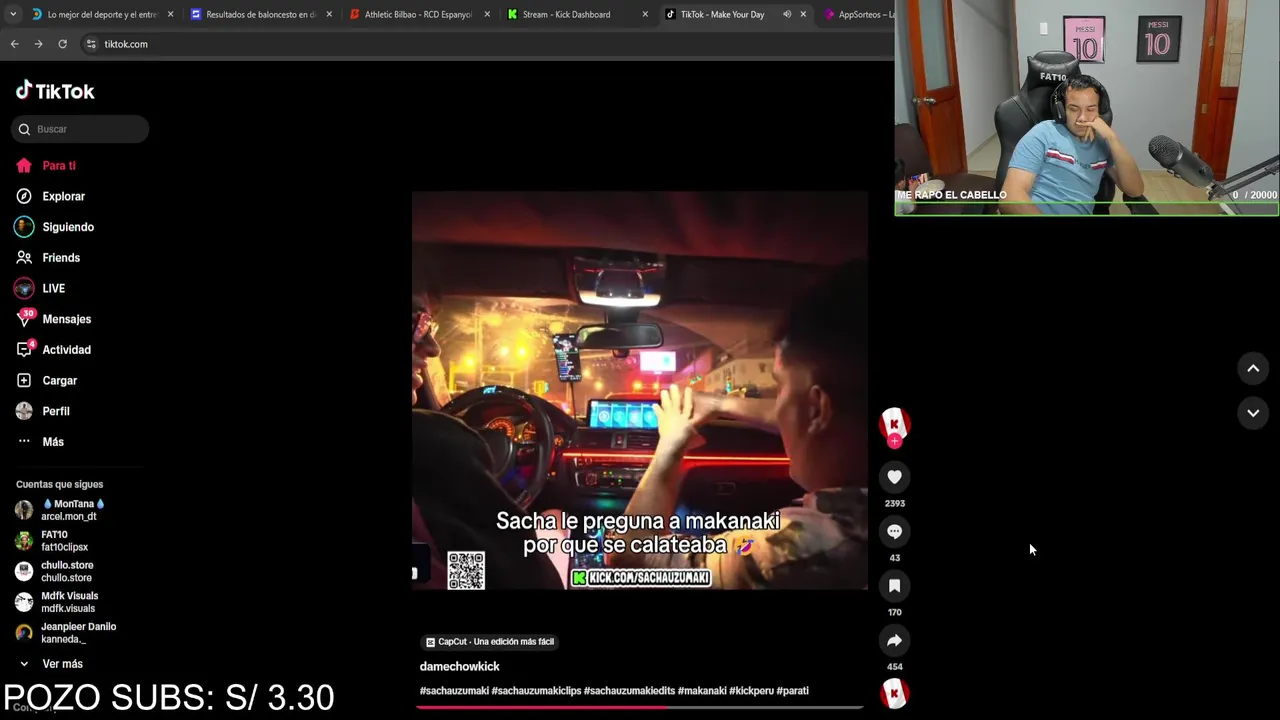Save video with bookmark icon
This screenshot has height=720, width=1280.
tap(894, 586)
